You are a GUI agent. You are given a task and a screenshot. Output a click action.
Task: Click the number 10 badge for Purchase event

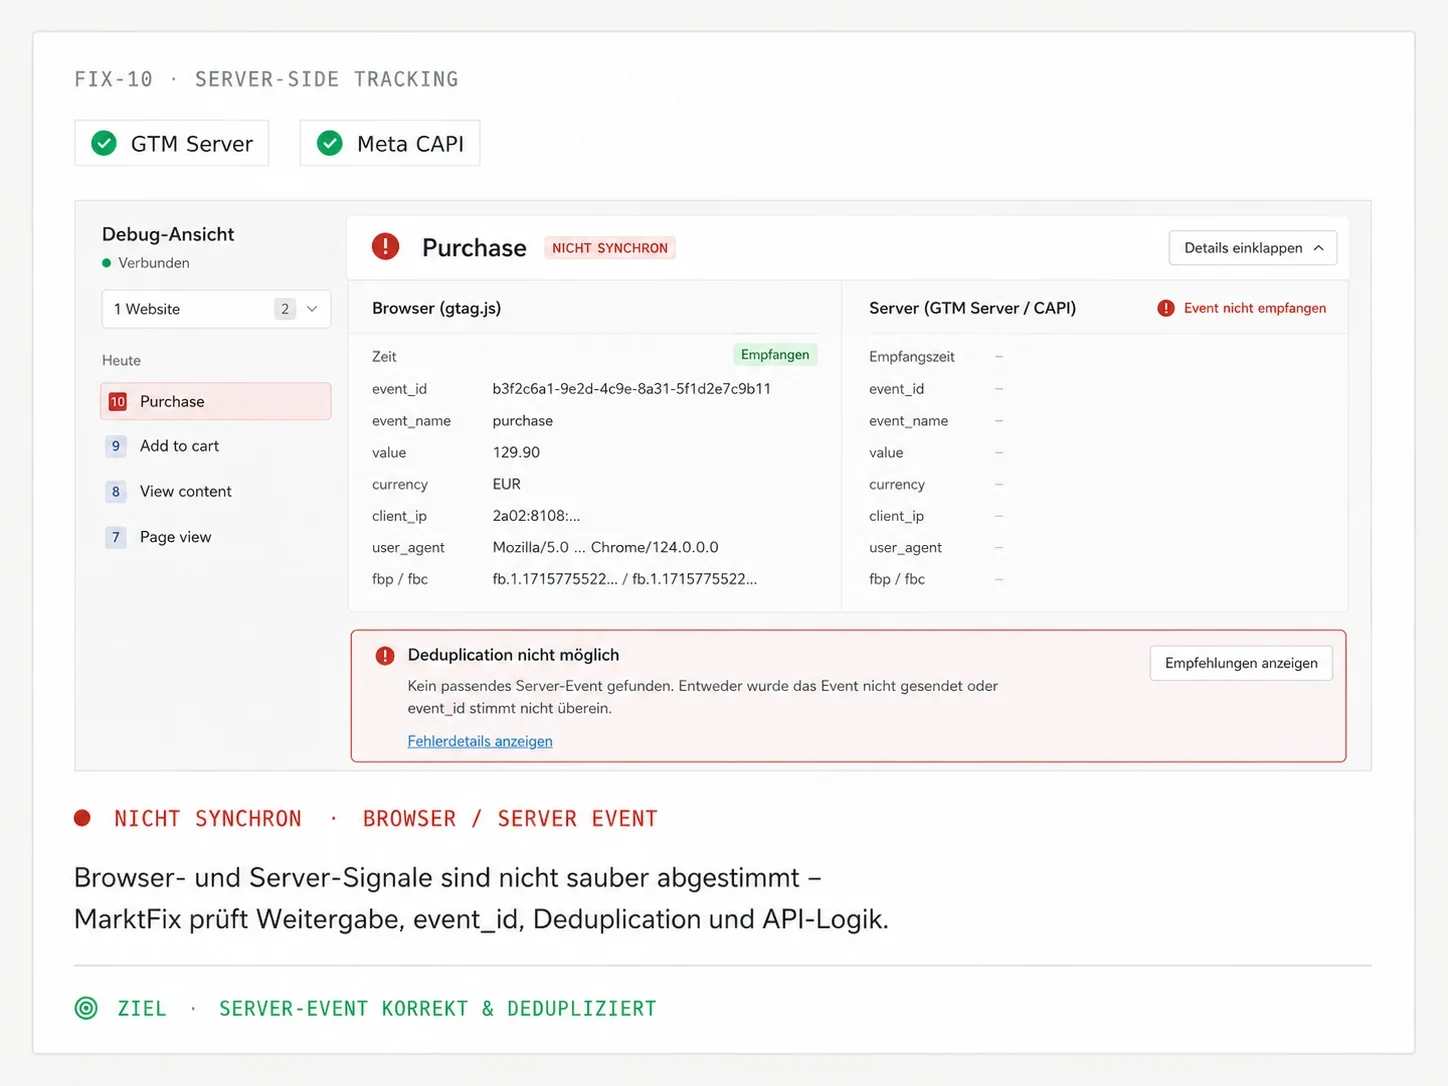117,402
